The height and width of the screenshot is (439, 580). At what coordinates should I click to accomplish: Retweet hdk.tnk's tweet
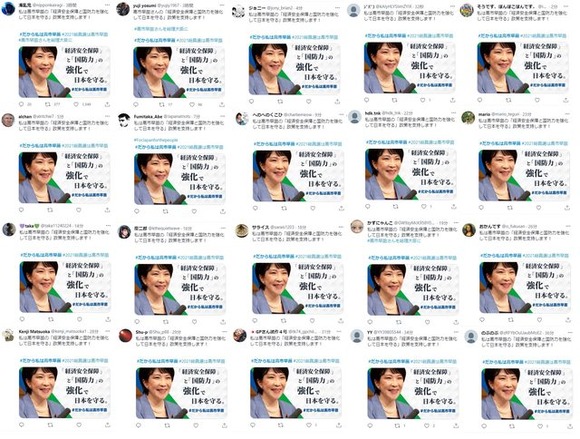395,206
